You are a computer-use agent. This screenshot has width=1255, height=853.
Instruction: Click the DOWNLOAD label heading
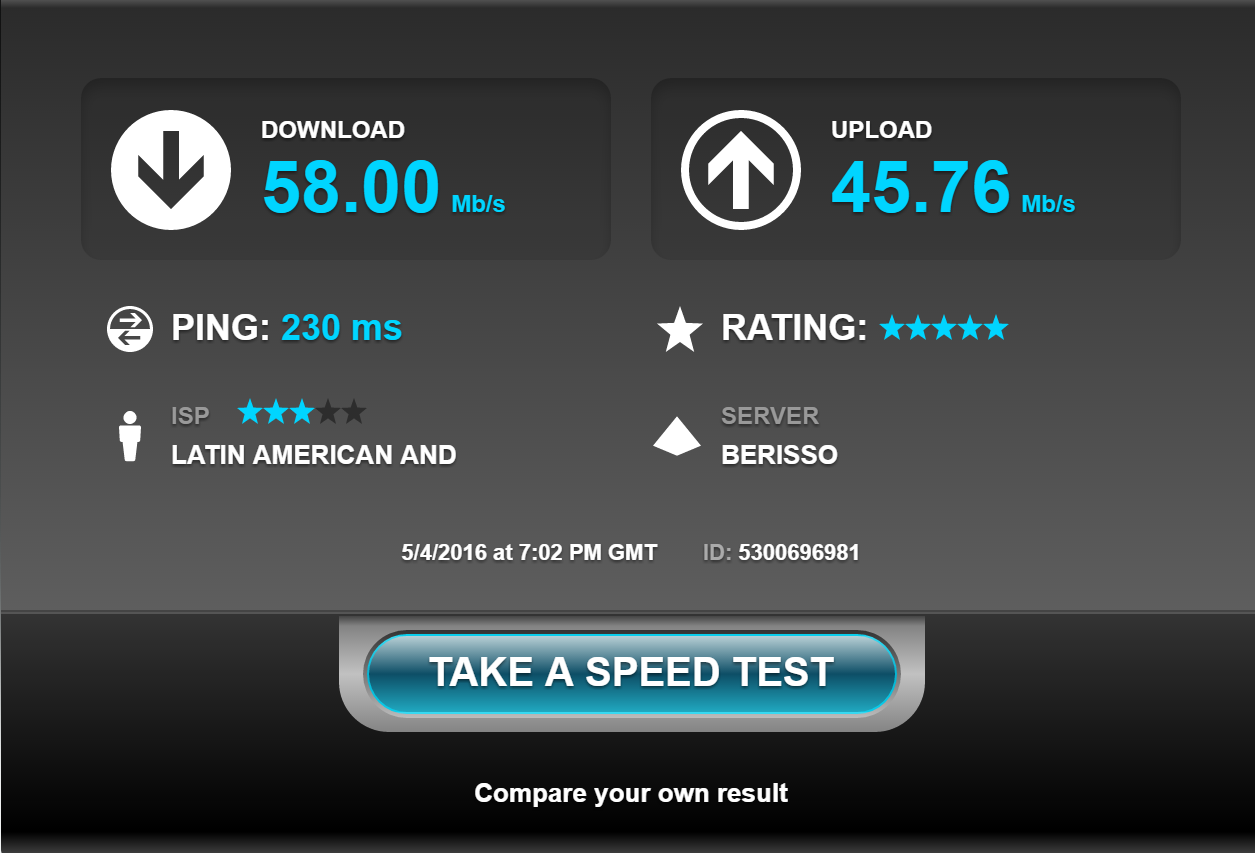point(333,130)
